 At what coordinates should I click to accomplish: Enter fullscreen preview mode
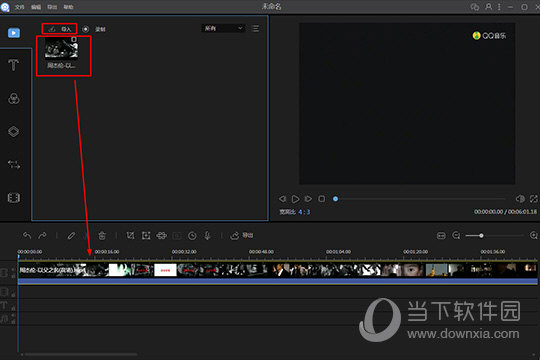coord(533,199)
